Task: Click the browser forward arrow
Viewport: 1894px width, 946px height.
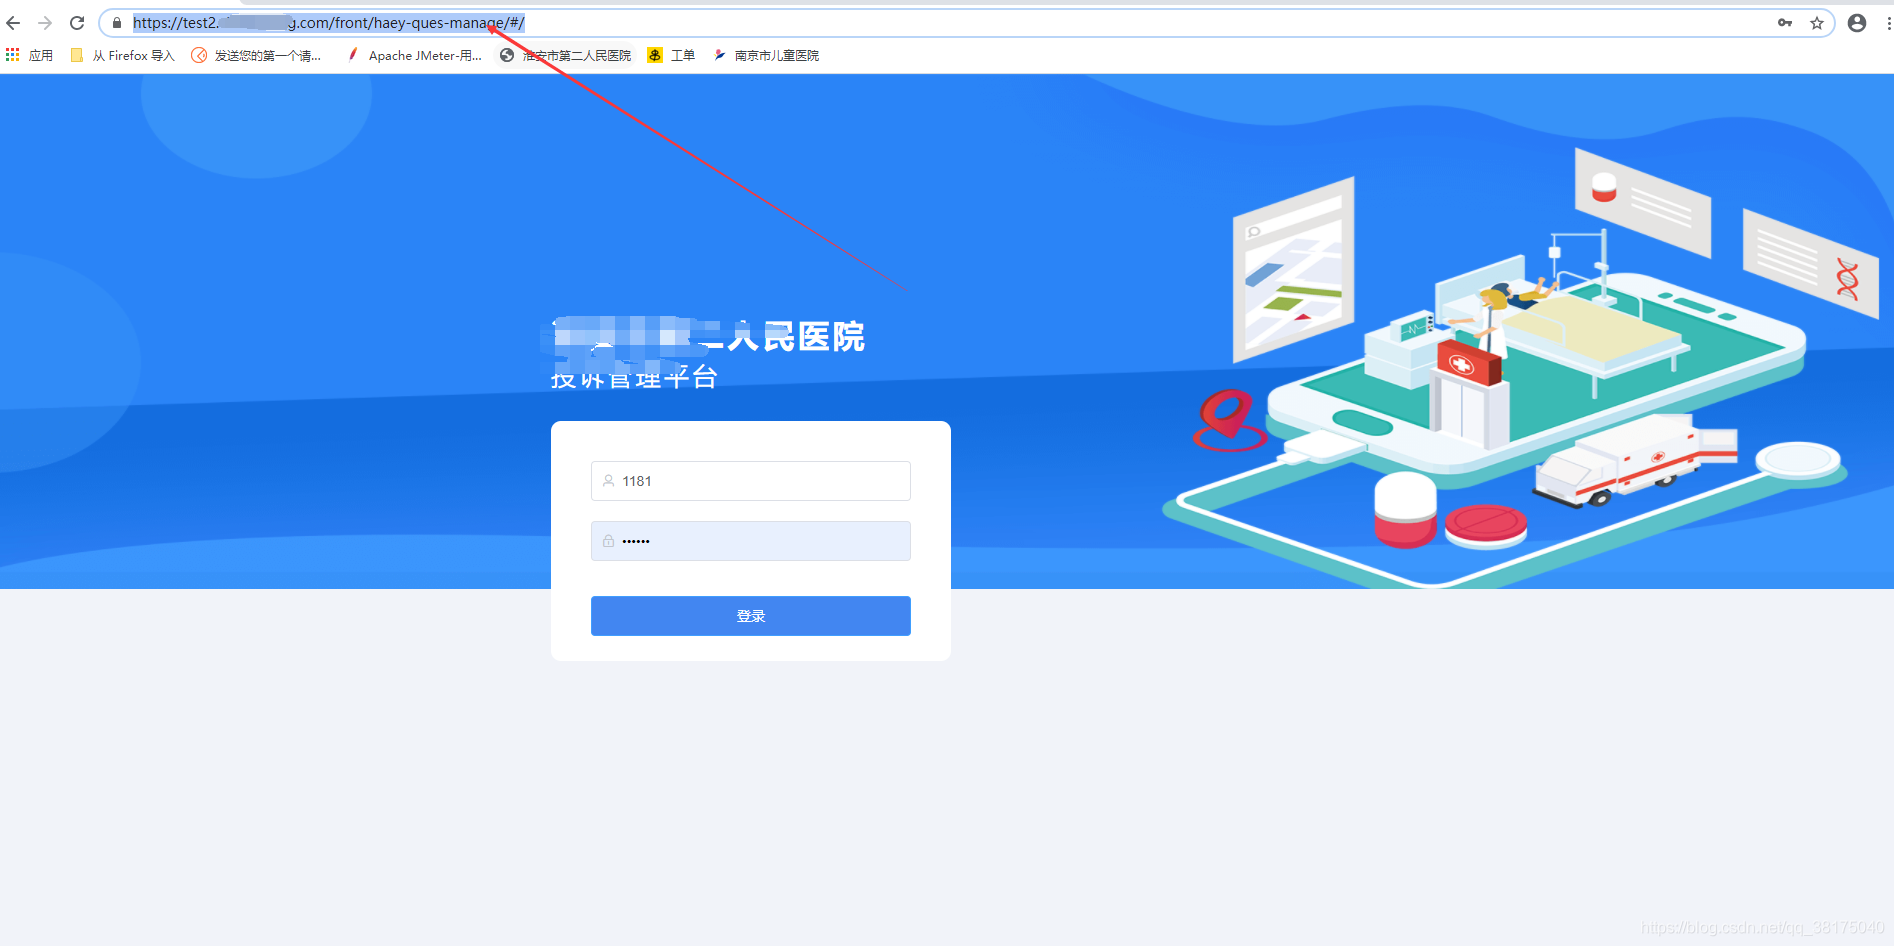Action: click(x=45, y=23)
